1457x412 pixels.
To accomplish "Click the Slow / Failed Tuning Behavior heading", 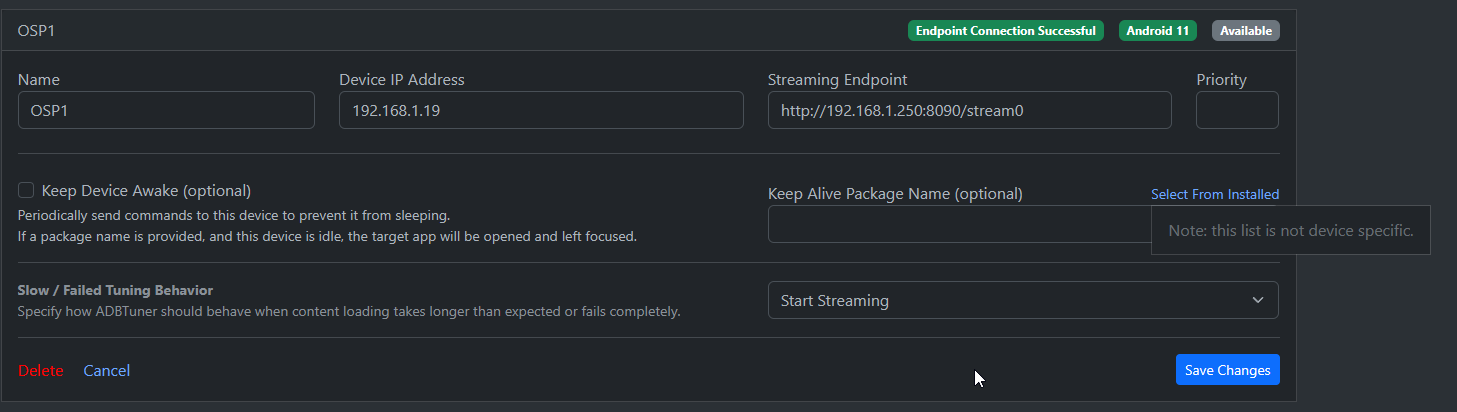I will tap(115, 290).
